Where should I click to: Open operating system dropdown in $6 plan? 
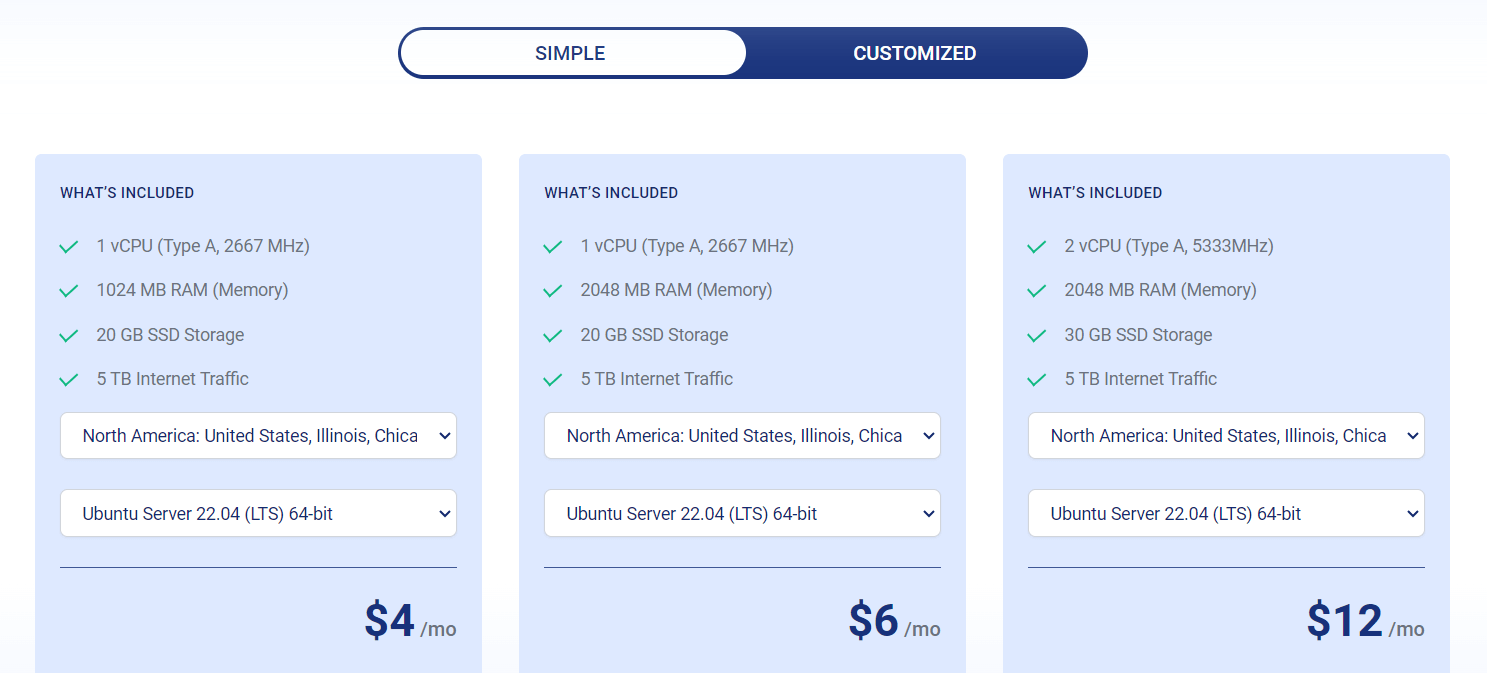coord(742,513)
